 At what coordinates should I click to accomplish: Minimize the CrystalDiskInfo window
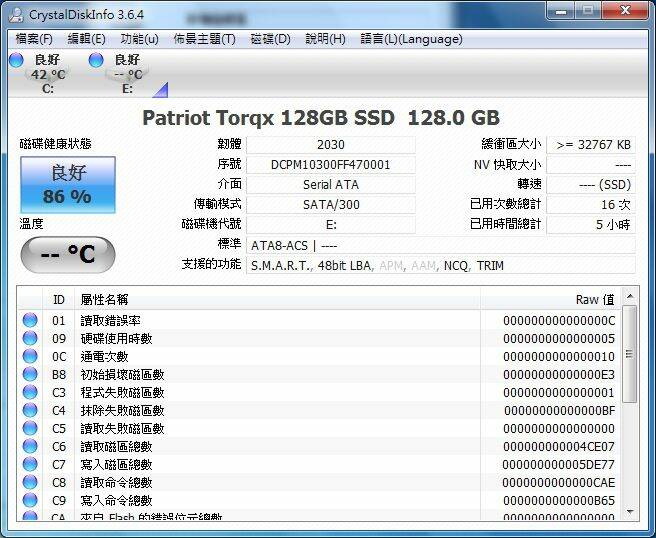(x=561, y=11)
